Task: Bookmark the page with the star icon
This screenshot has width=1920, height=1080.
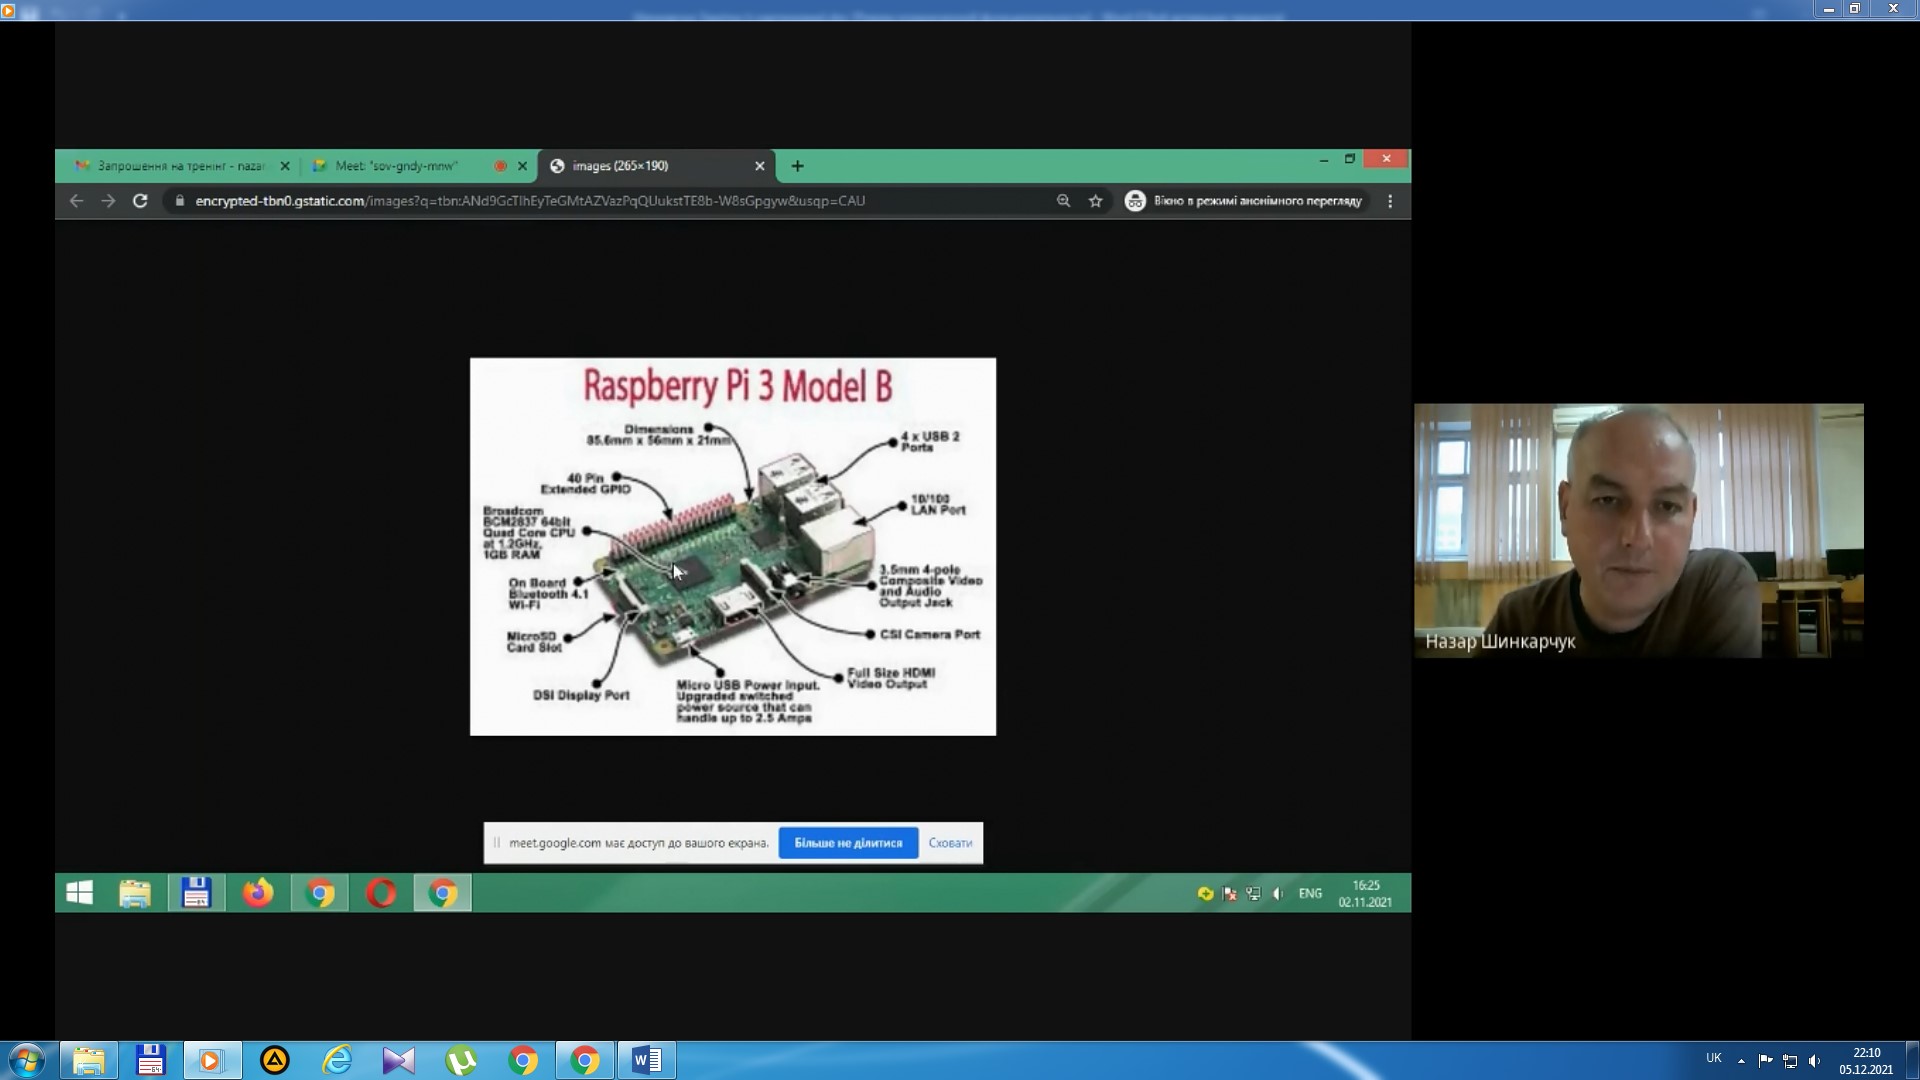Action: coord(1096,201)
